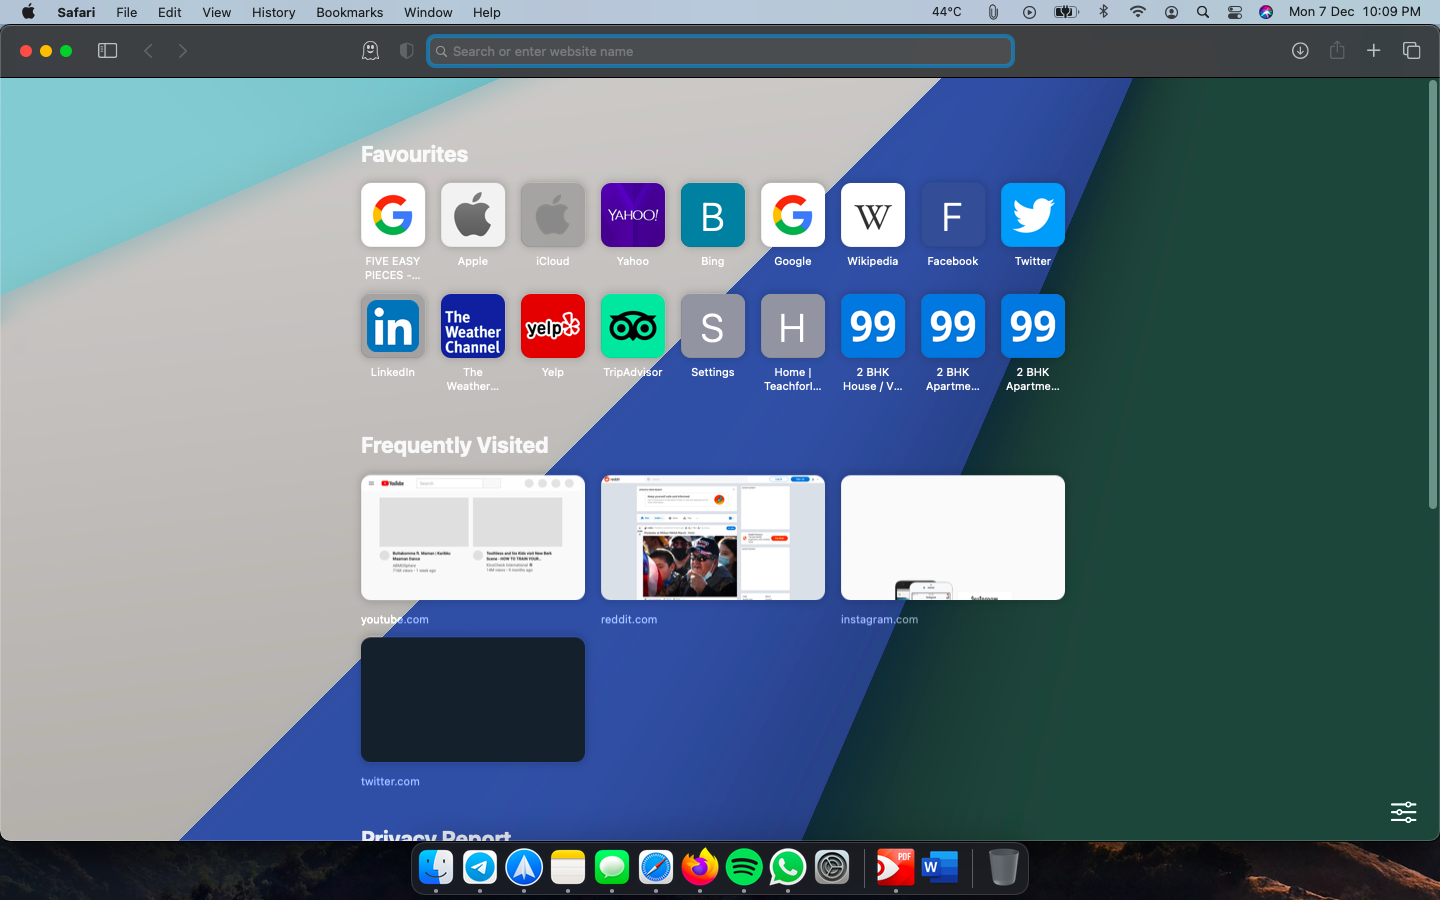Check battery status in the menu bar

(1065, 12)
